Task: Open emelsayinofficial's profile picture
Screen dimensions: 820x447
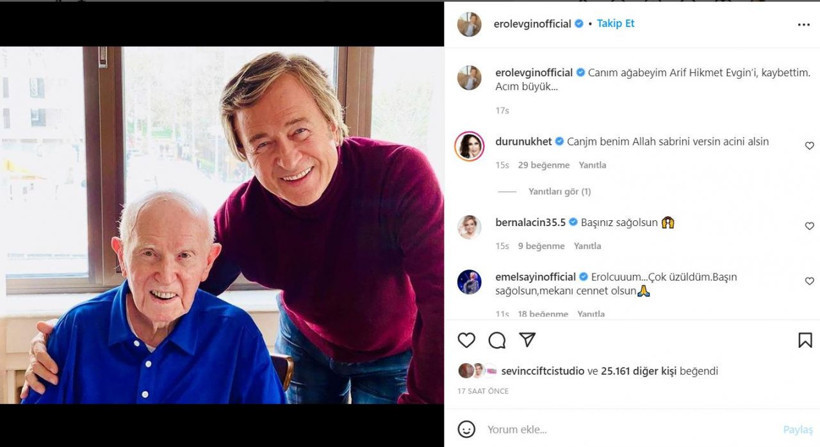Action: coord(469,283)
